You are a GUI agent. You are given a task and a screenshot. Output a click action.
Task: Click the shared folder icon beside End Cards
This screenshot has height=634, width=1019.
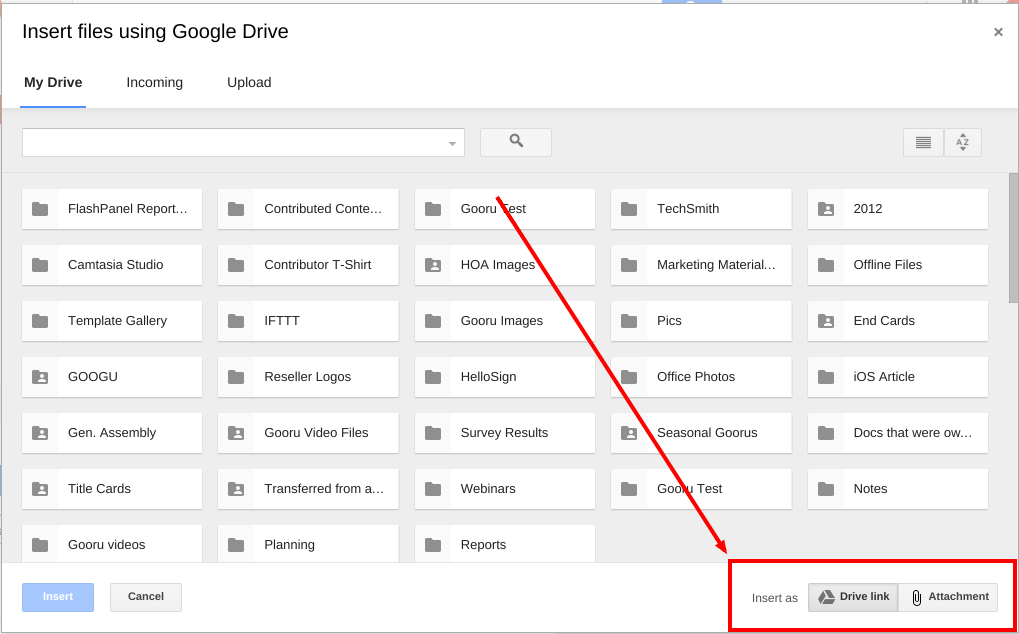826,321
